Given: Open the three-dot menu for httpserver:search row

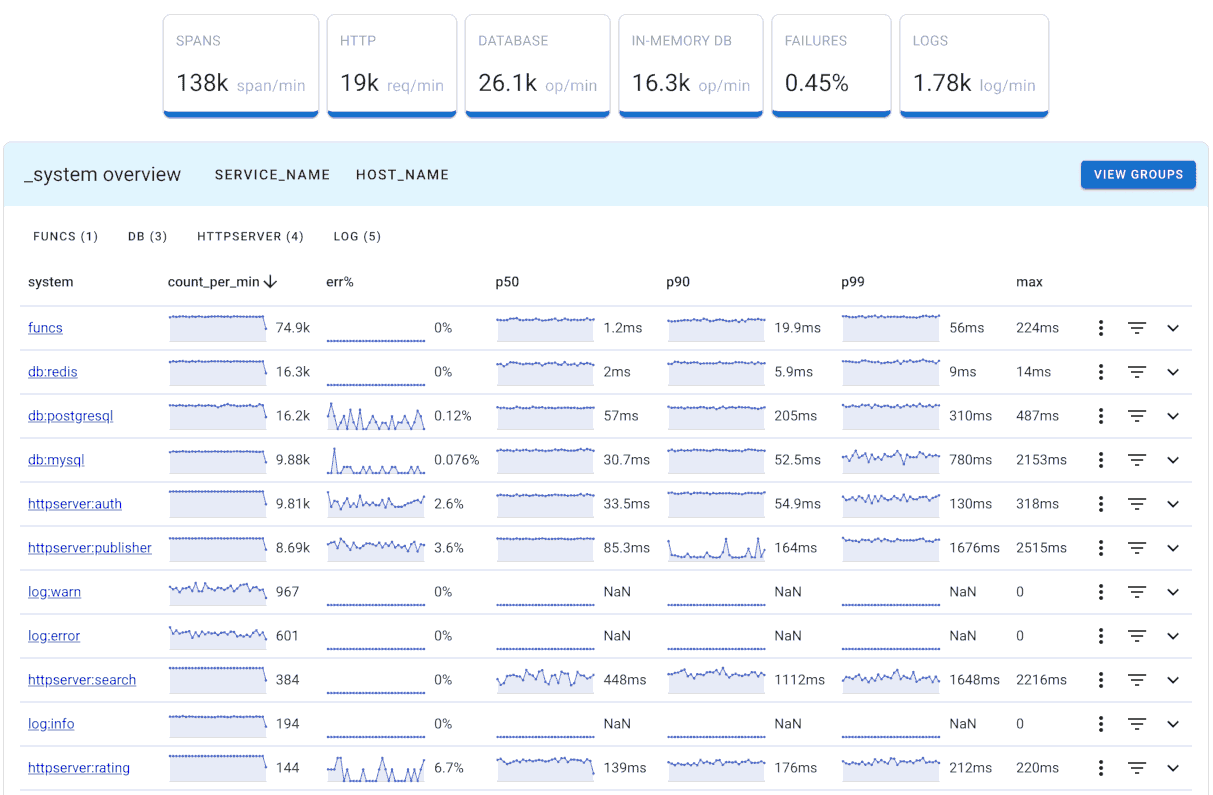Looking at the screenshot, I should (x=1100, y=680).
